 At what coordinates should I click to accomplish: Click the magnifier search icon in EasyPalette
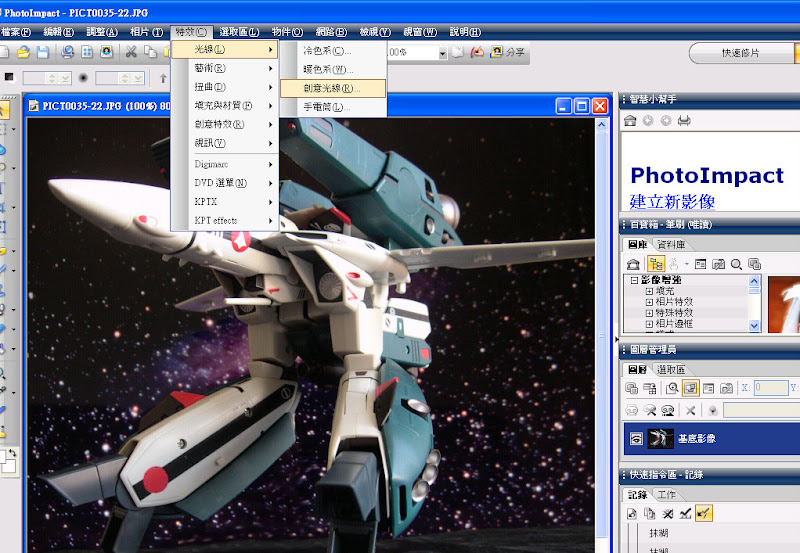tap(736, 264)
